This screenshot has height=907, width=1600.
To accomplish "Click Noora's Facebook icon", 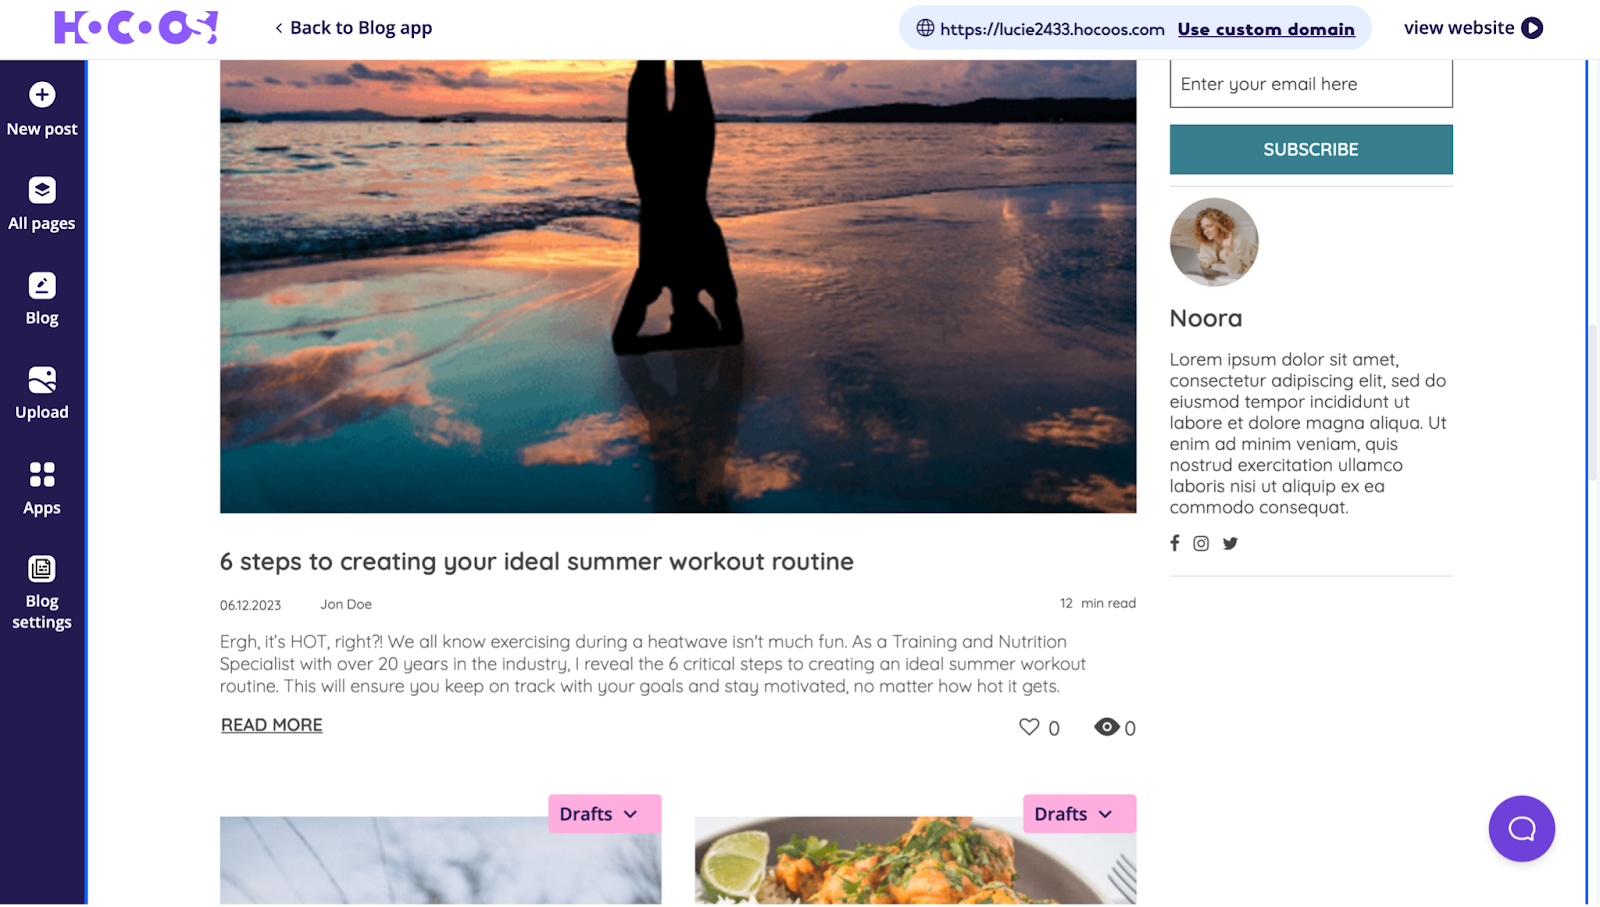I will 1175,543.
